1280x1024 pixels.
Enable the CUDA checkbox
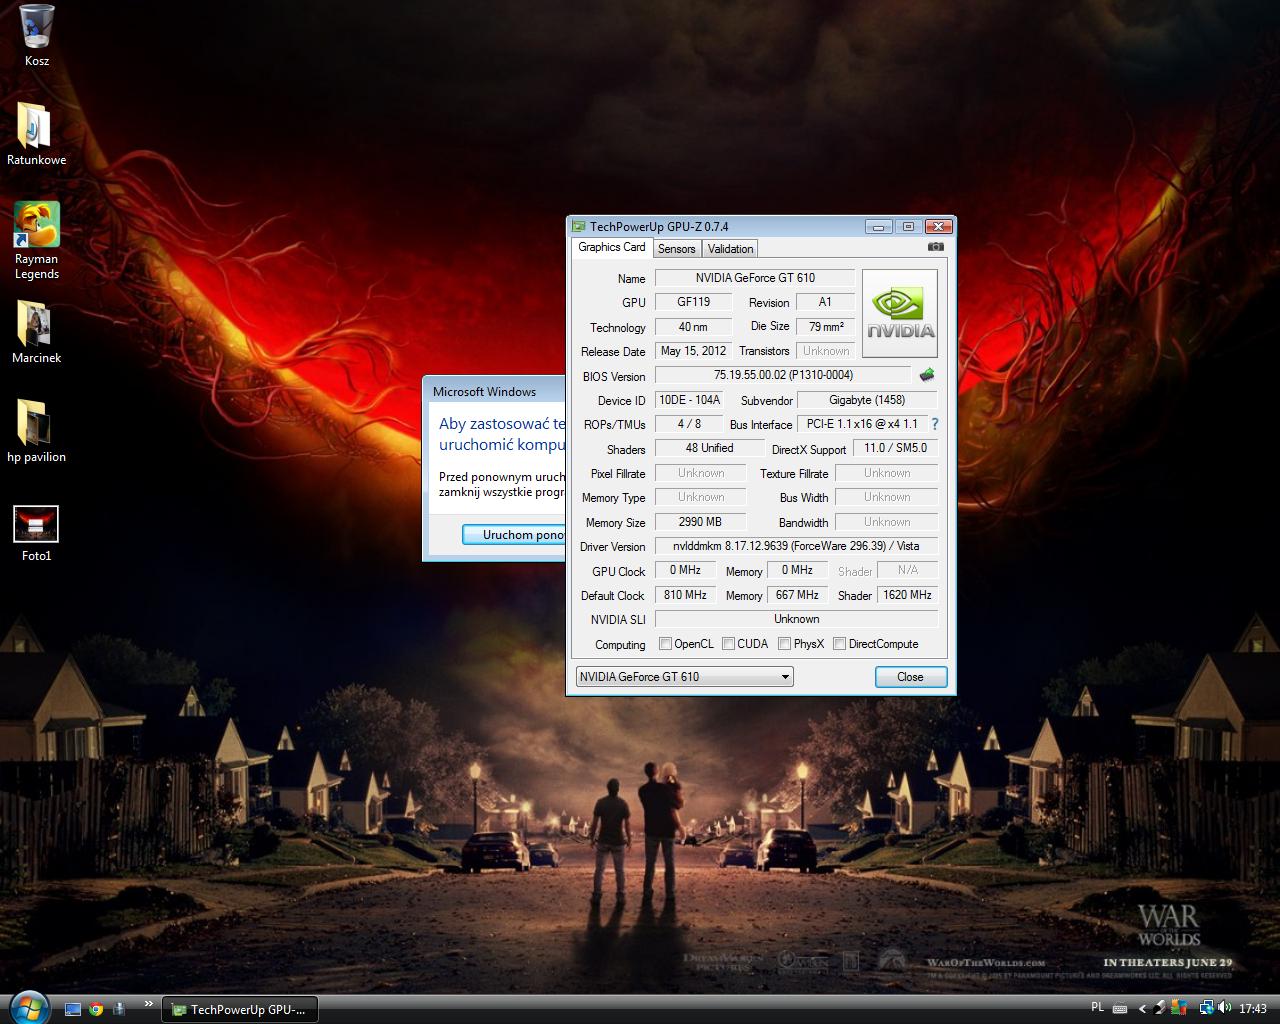728,644
